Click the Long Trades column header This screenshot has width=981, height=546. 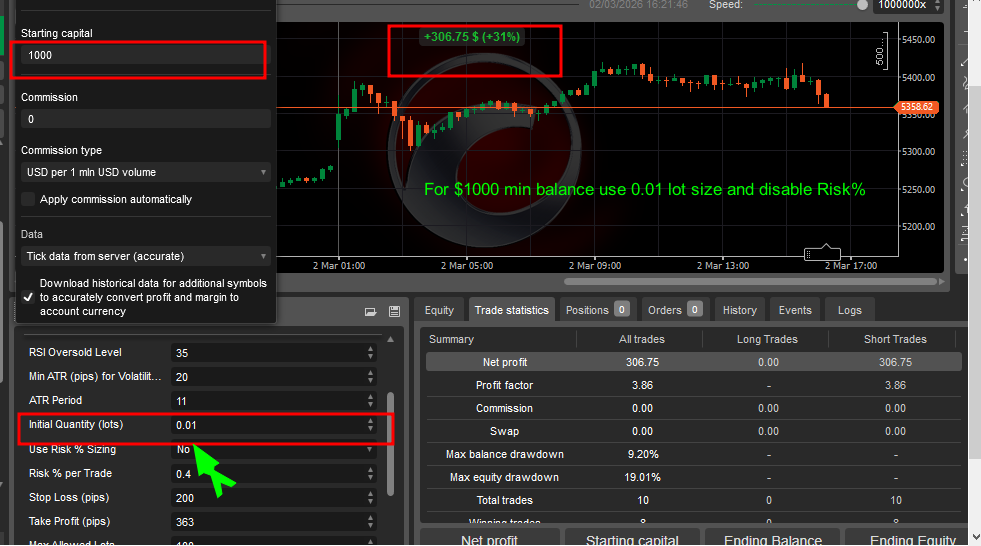point(767,339)
